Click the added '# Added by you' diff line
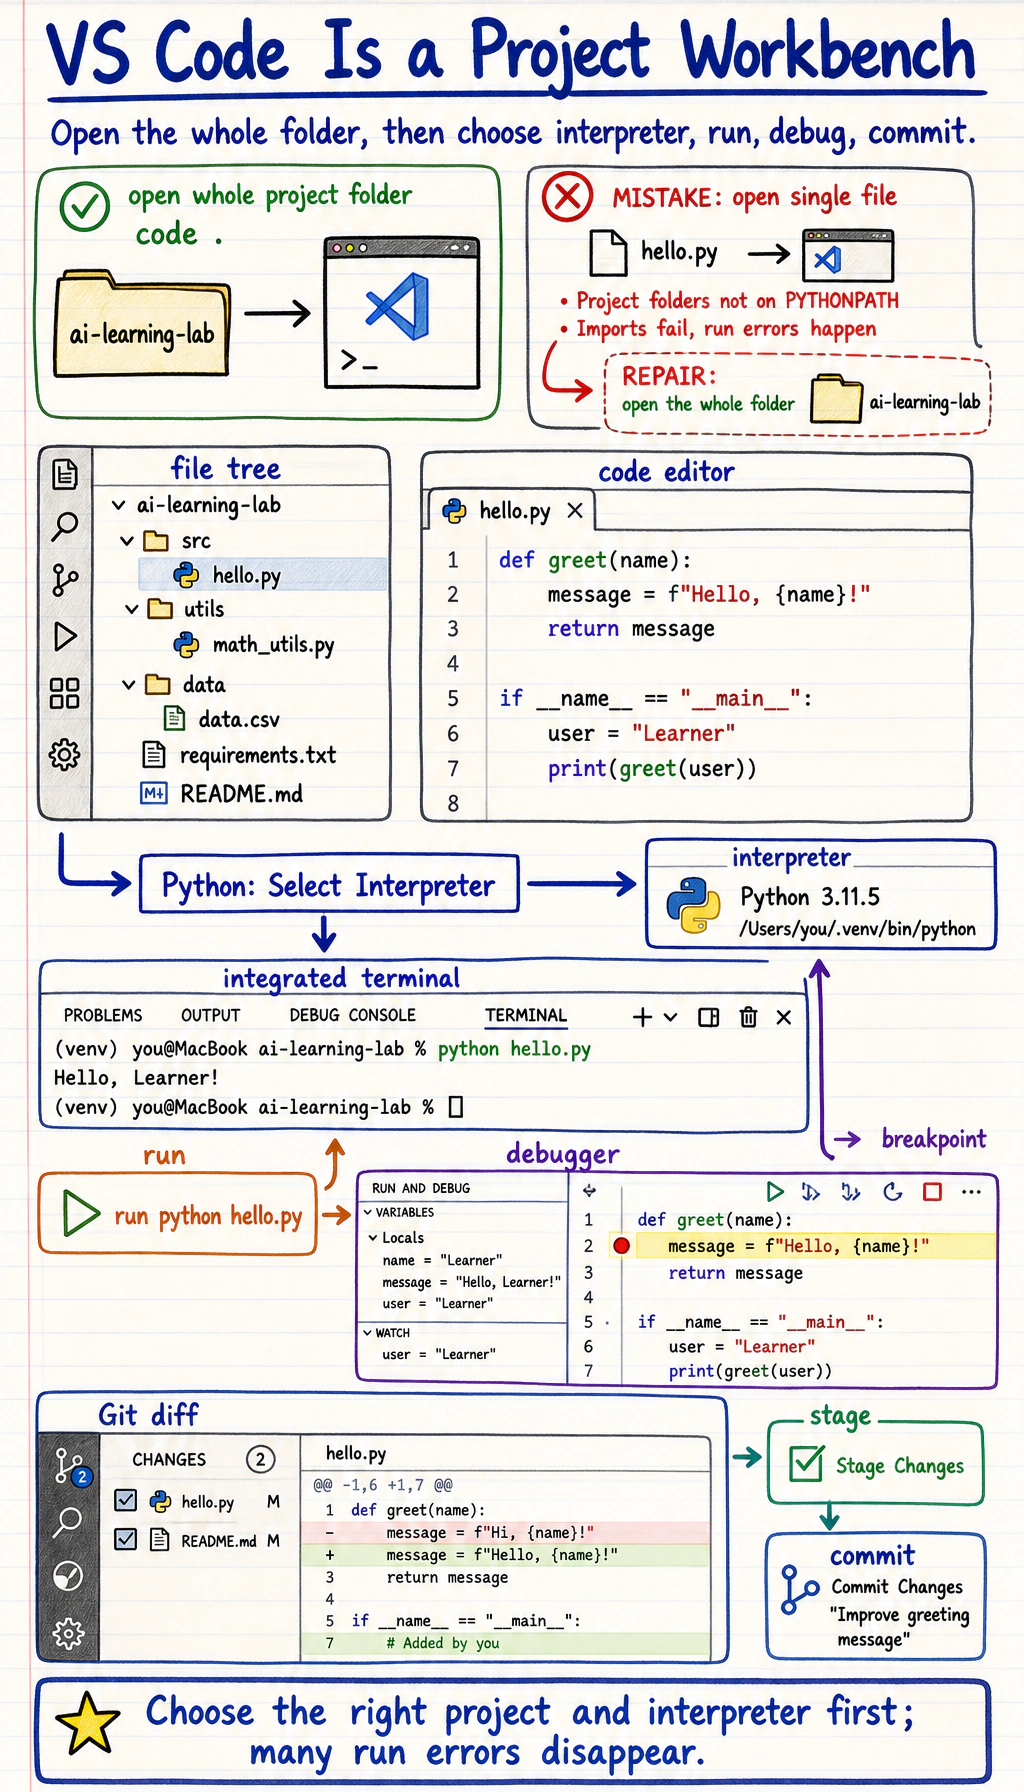Image resolution: width=1024 pixels, height=1792 pixels. pyautogui.click(x=506, y=1642)
